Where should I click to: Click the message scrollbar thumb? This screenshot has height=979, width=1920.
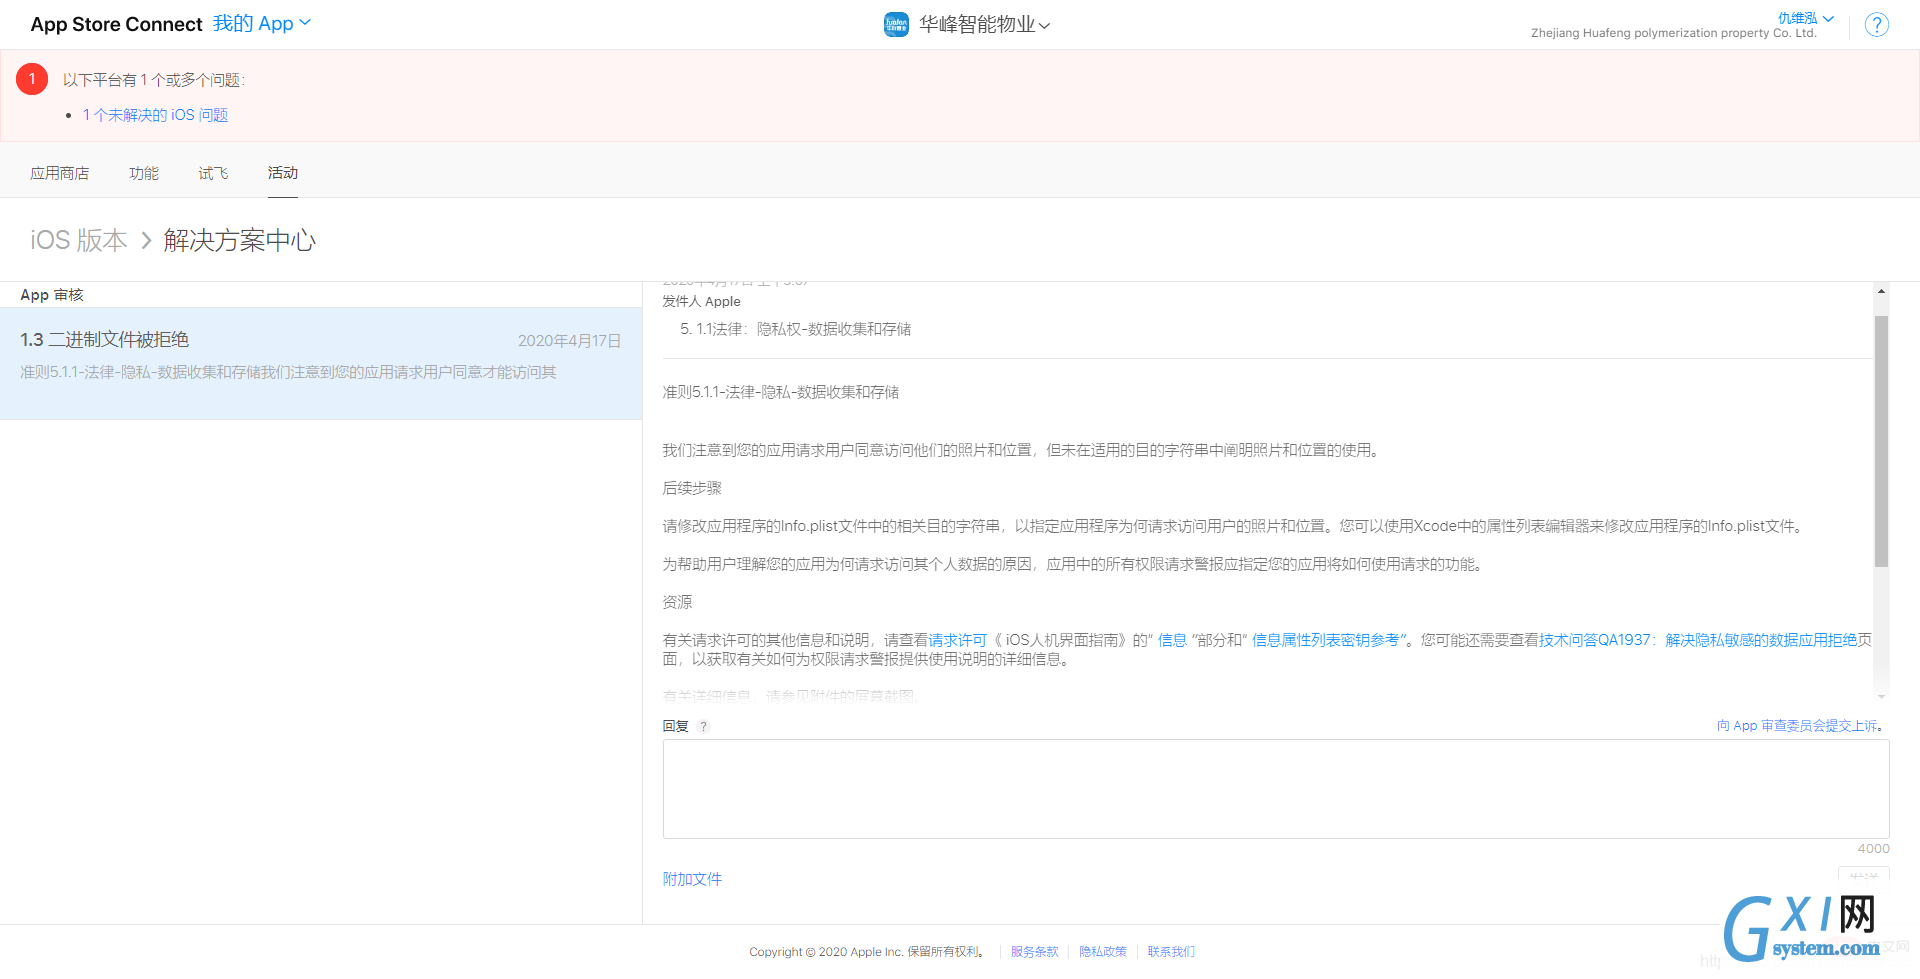(1881, 441)
